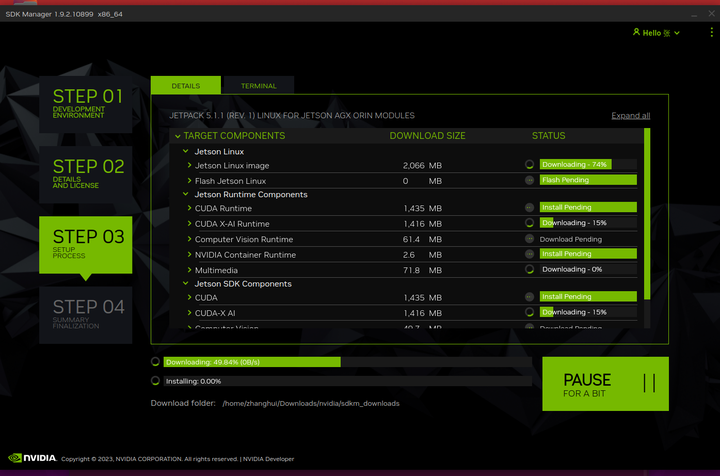This screenshot has height=476, width=720.
Task: Switch to the Terminal tab
Action: [x=259, y=85]
